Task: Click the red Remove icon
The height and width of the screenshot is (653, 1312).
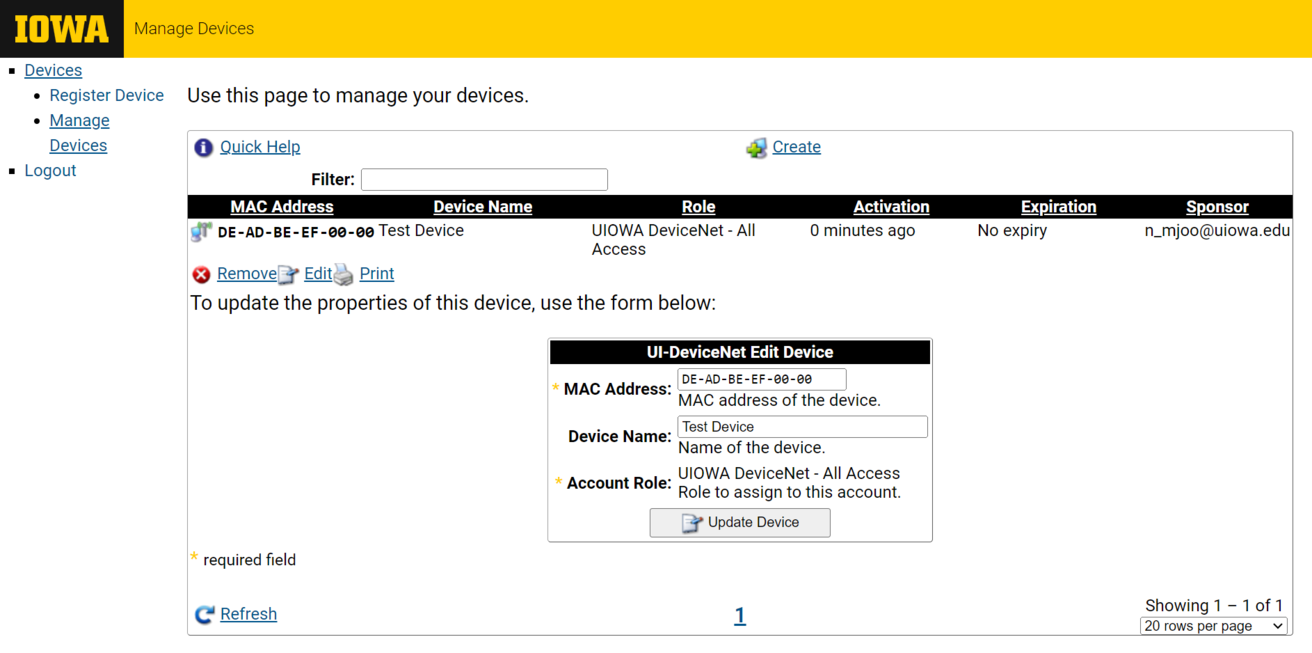Action: click(202, 273)
